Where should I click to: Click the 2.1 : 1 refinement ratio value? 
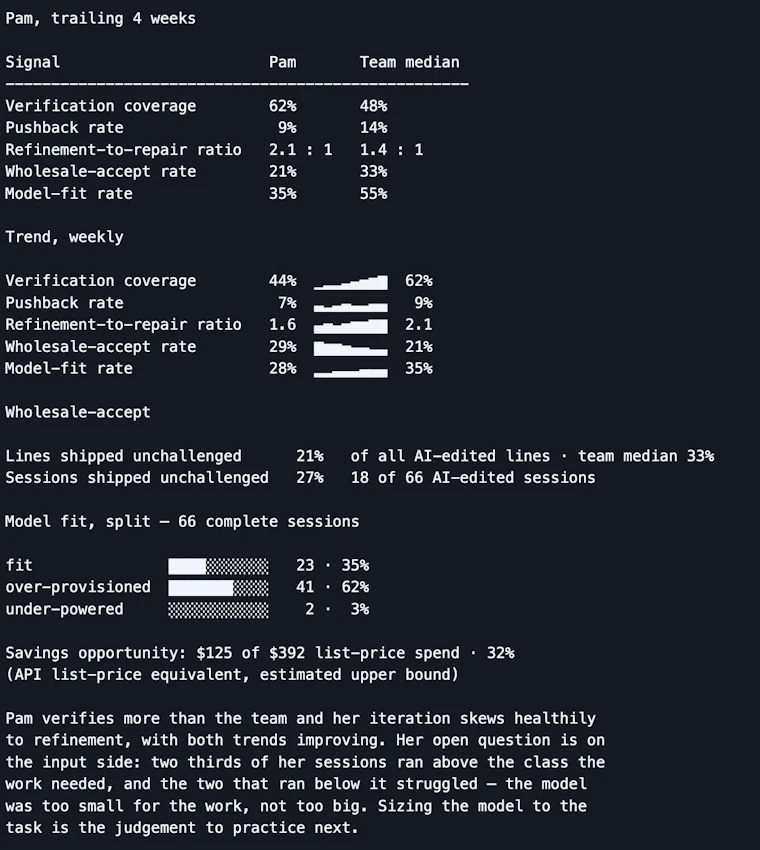[300, 150]
